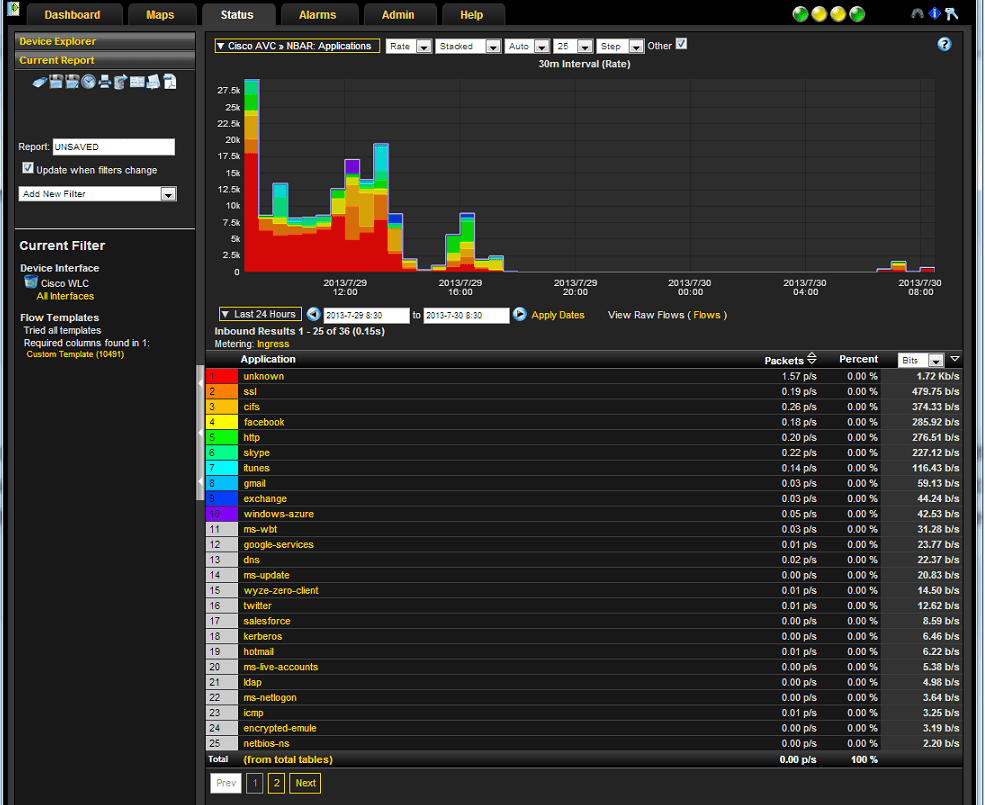
Task: Click the key icon in top bar
Action: (x=952, y=13)
